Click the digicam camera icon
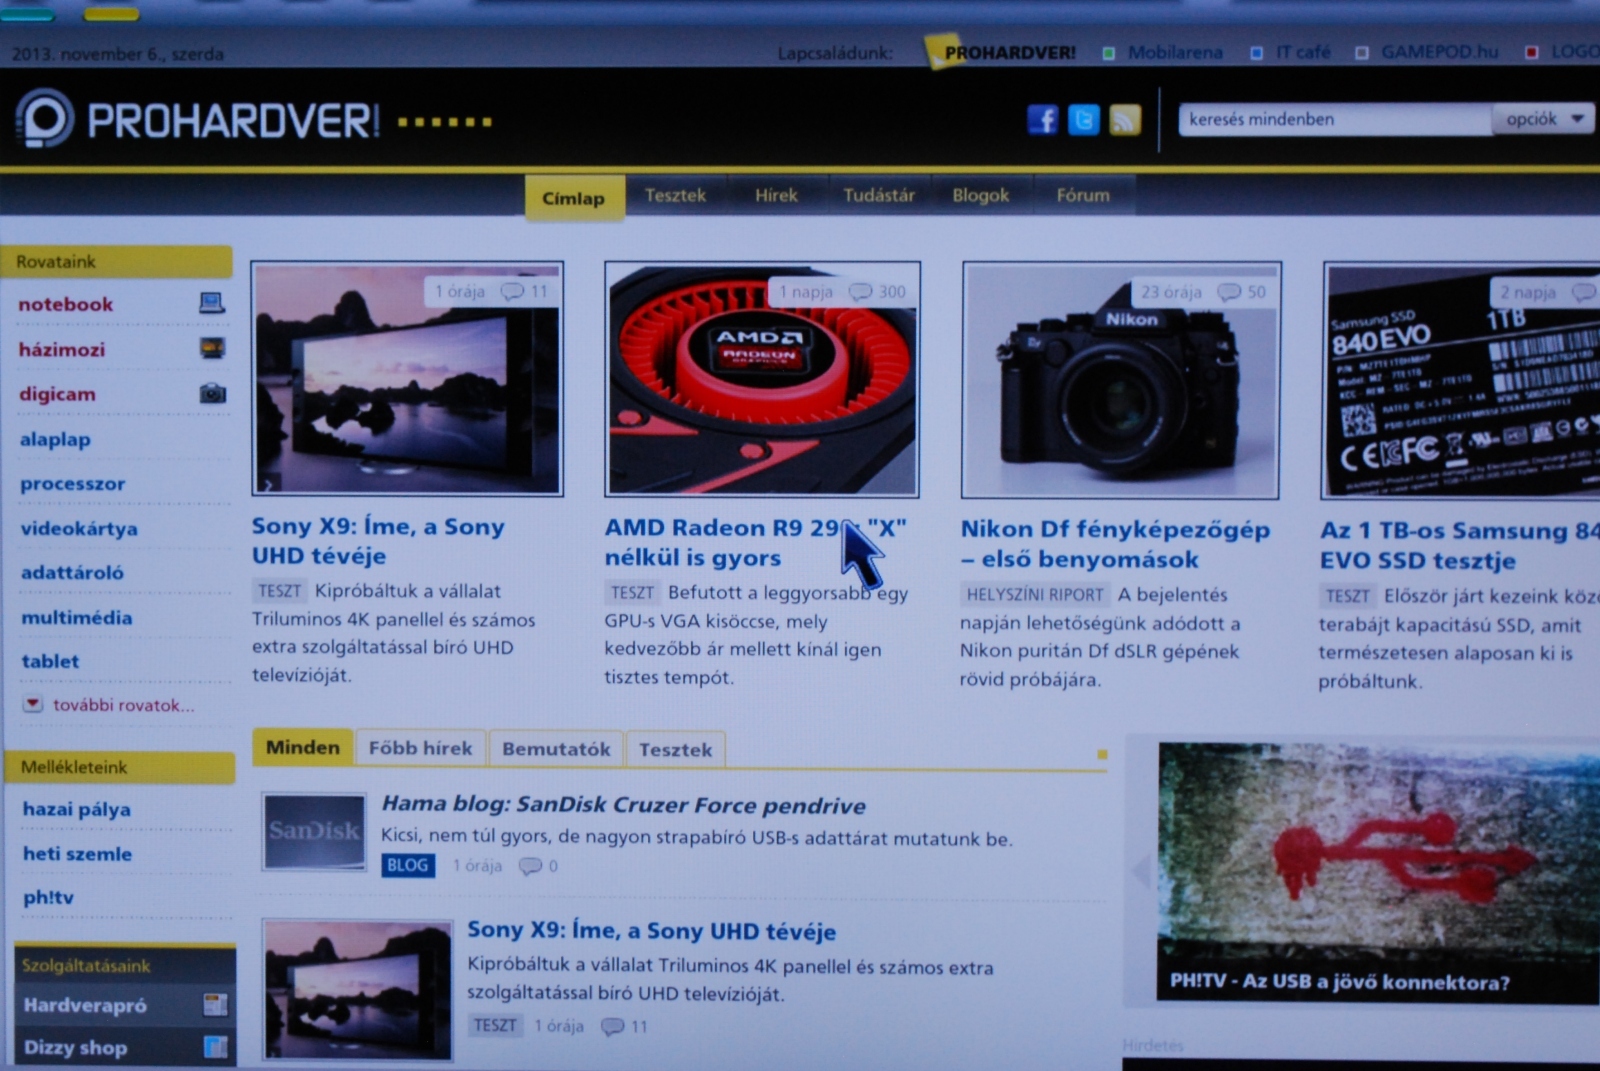Screen dimensions: 1600x1071 click(x=212, y=393)
